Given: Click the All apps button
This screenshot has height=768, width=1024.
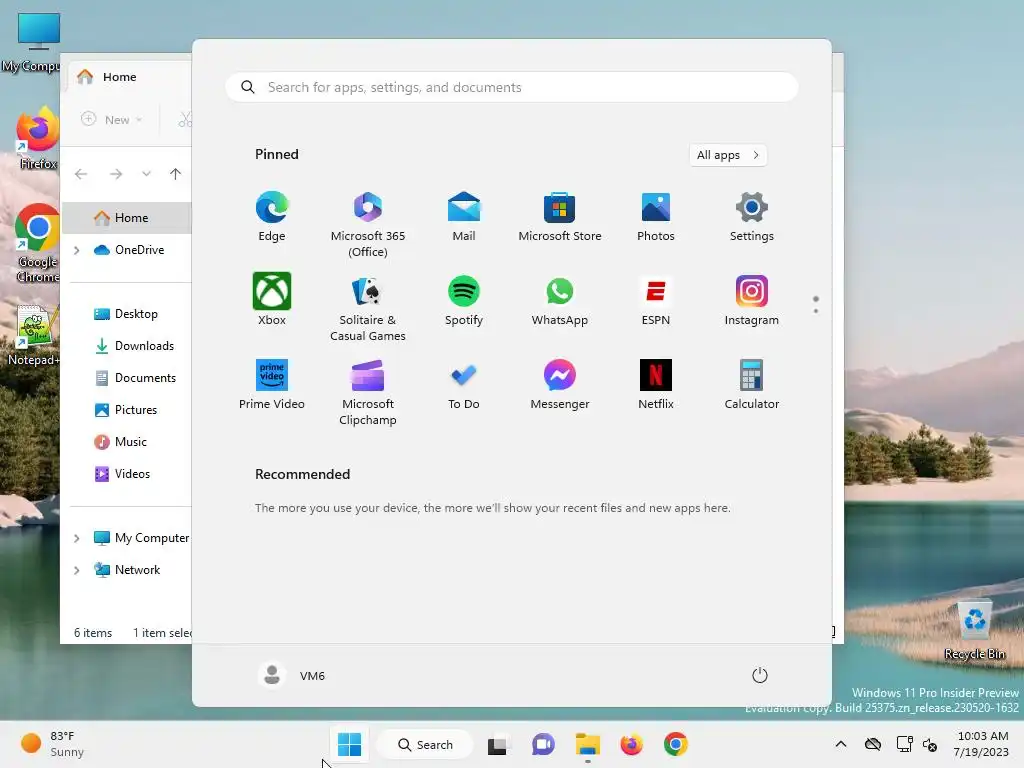Looking at the screenshot, I should pyautogui.click(x=728, y=155).
